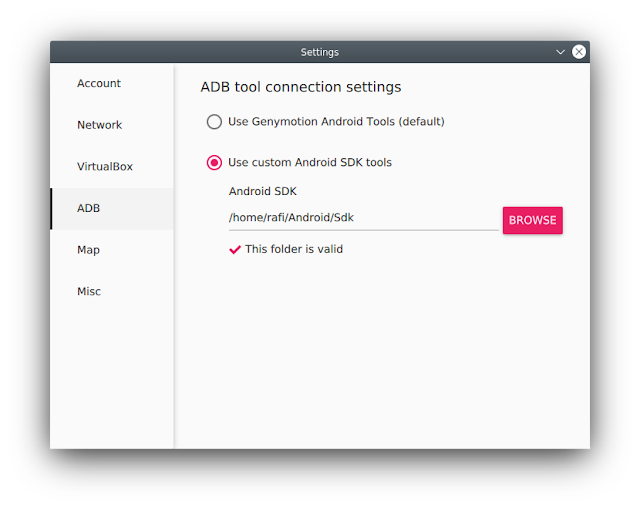Image resolution: width=640 pixels, height=508 pixels.
Task: Focus the Android SDK path input field
Action: tap(364, 218)
